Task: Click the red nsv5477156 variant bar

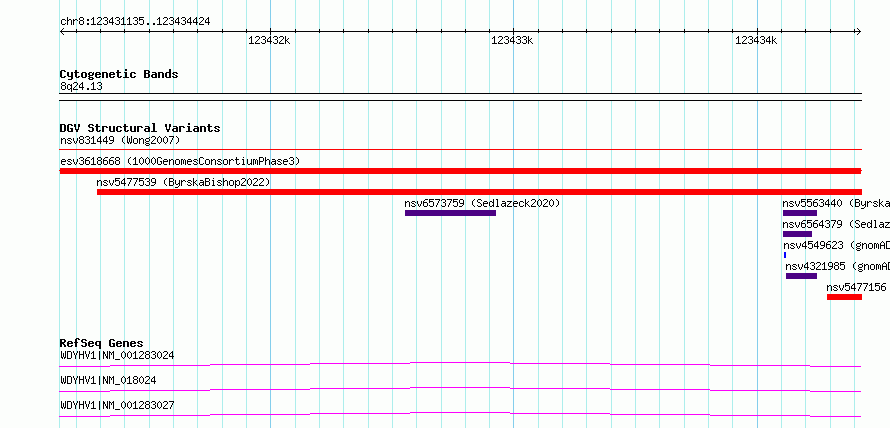Action: [x=844, y=297]
